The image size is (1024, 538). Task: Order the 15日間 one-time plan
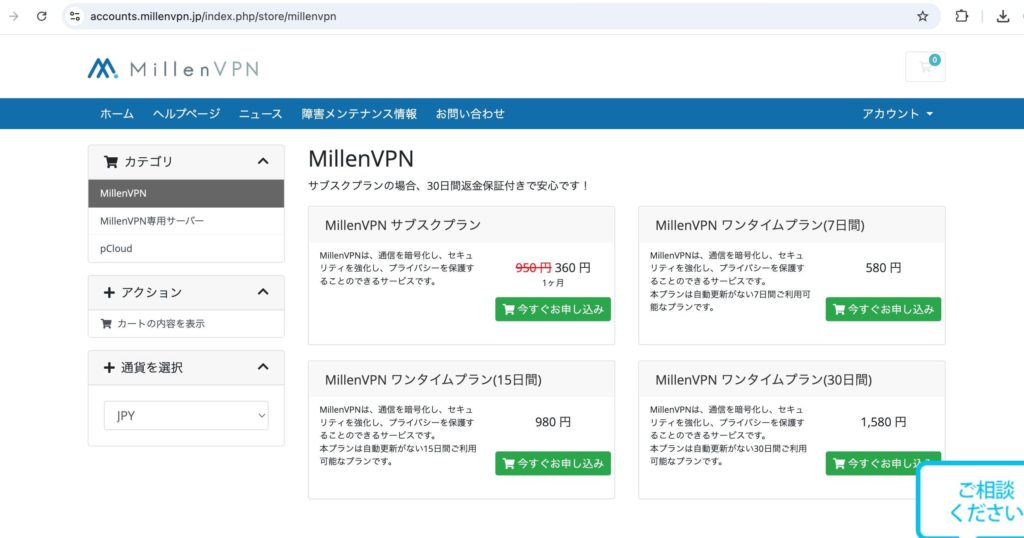pos(553,464)
